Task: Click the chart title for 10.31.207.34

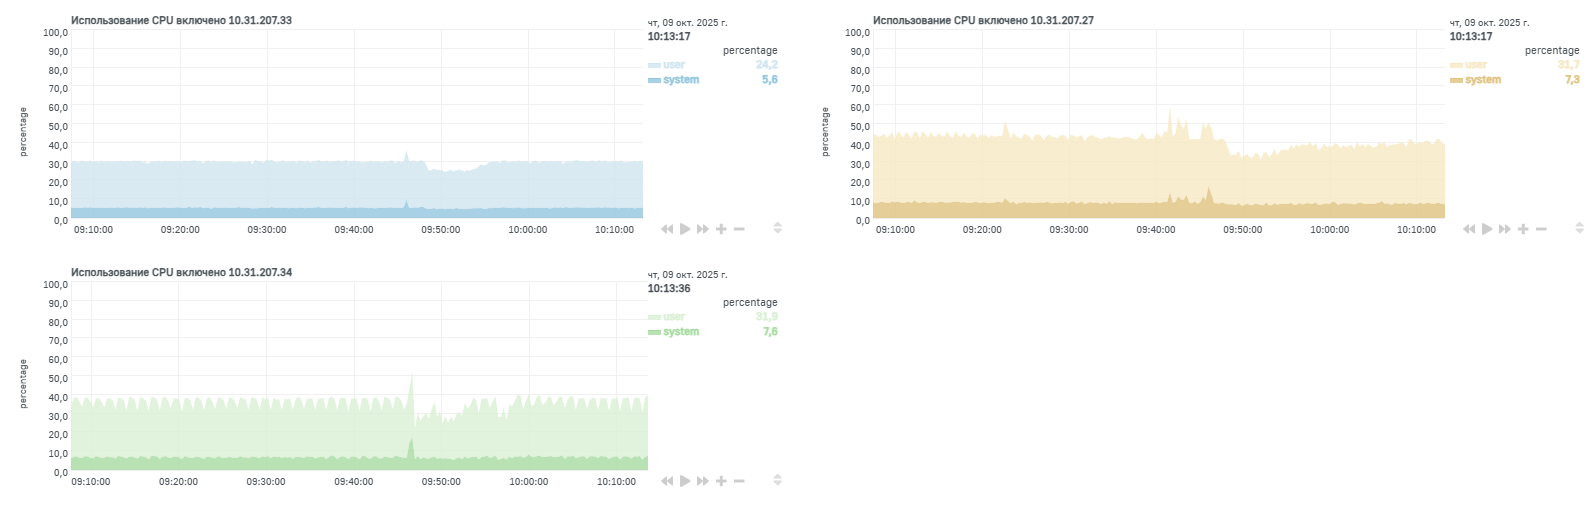Action: point(181,272)
